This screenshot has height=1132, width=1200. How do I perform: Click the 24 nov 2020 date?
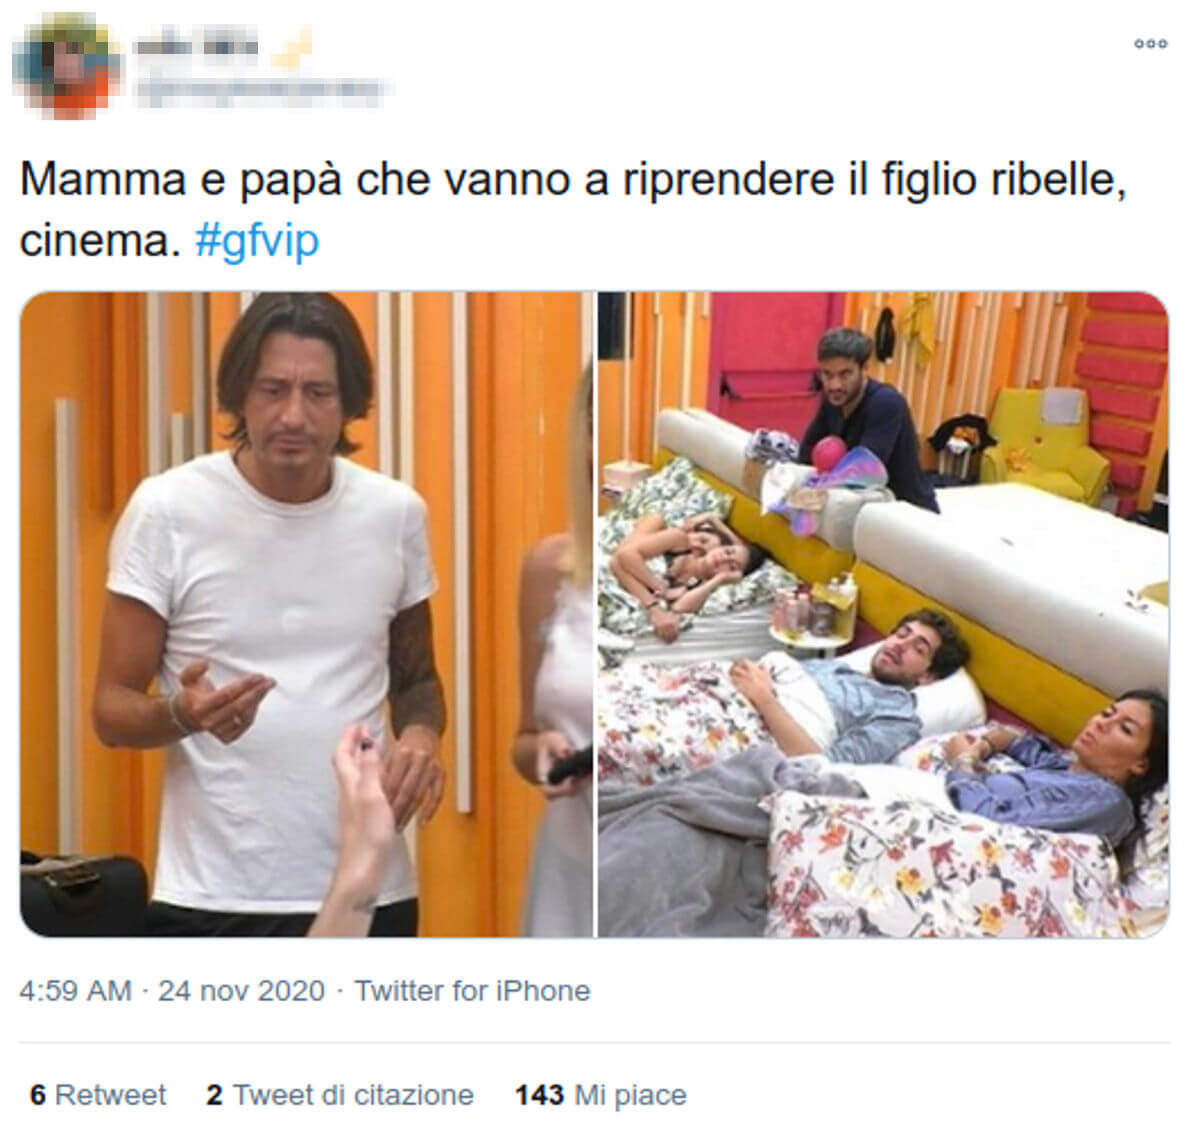(241, 990)
